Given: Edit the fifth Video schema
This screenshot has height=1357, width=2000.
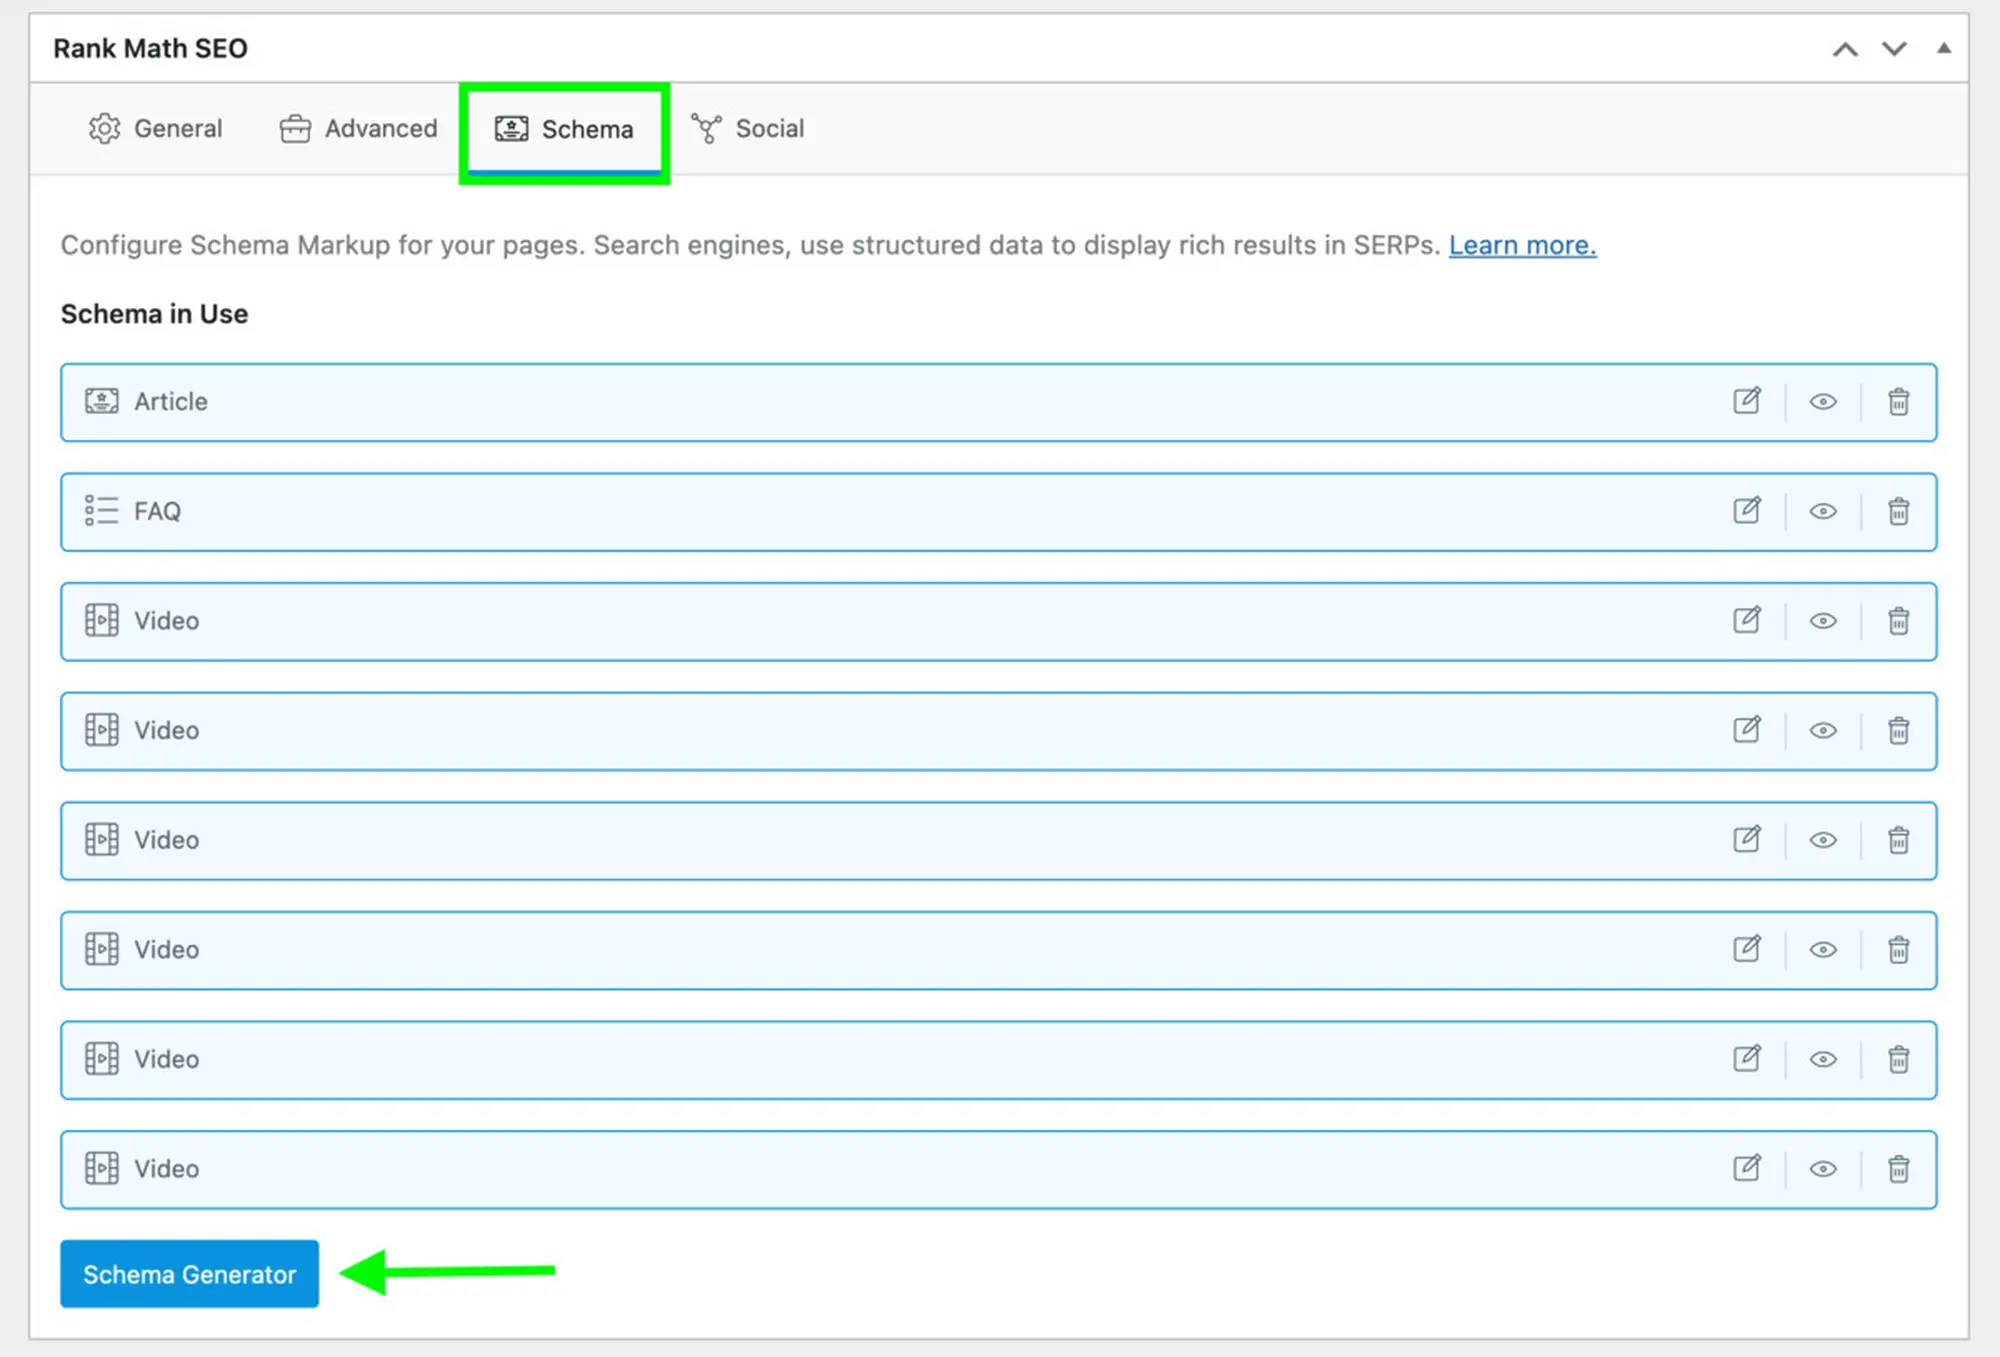Looking at the screenshot, I should (x=1747, y=1058).
